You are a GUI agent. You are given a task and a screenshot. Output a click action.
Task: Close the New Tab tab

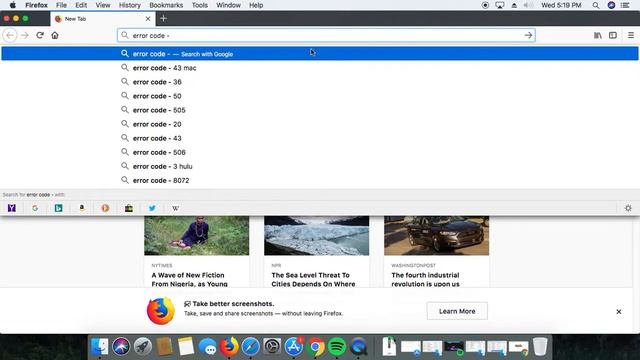148,19
